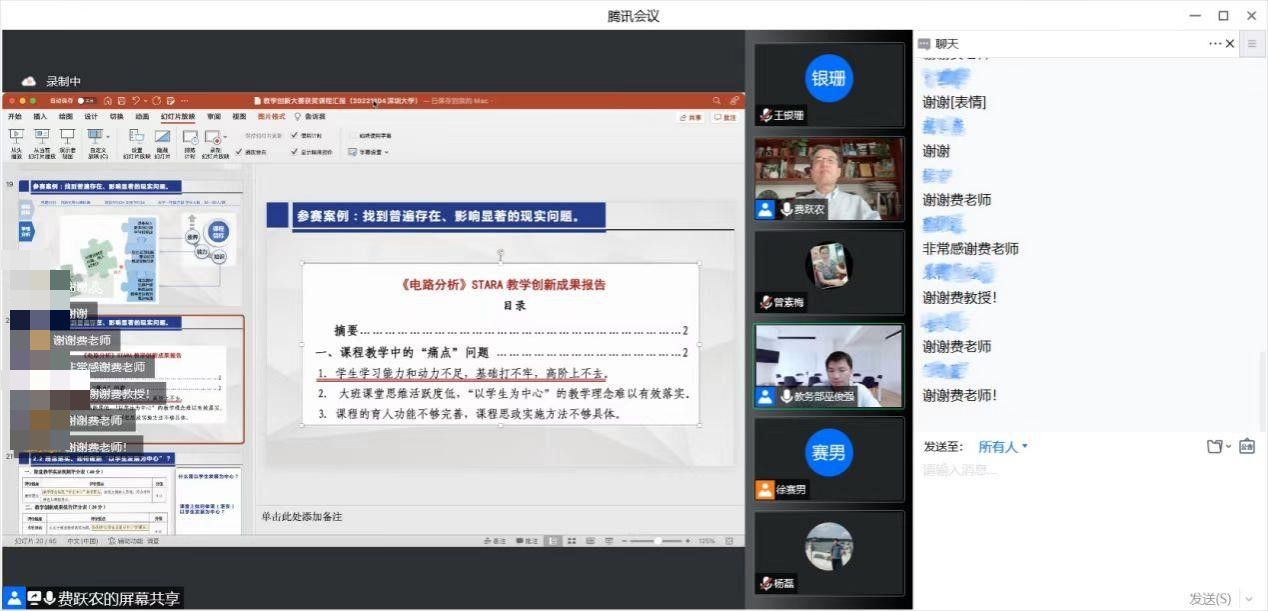The height and width of the screenshot is (611, 1268).
Task: Toggle the 自动保存 autosave switch
Action: pos(86,101)
